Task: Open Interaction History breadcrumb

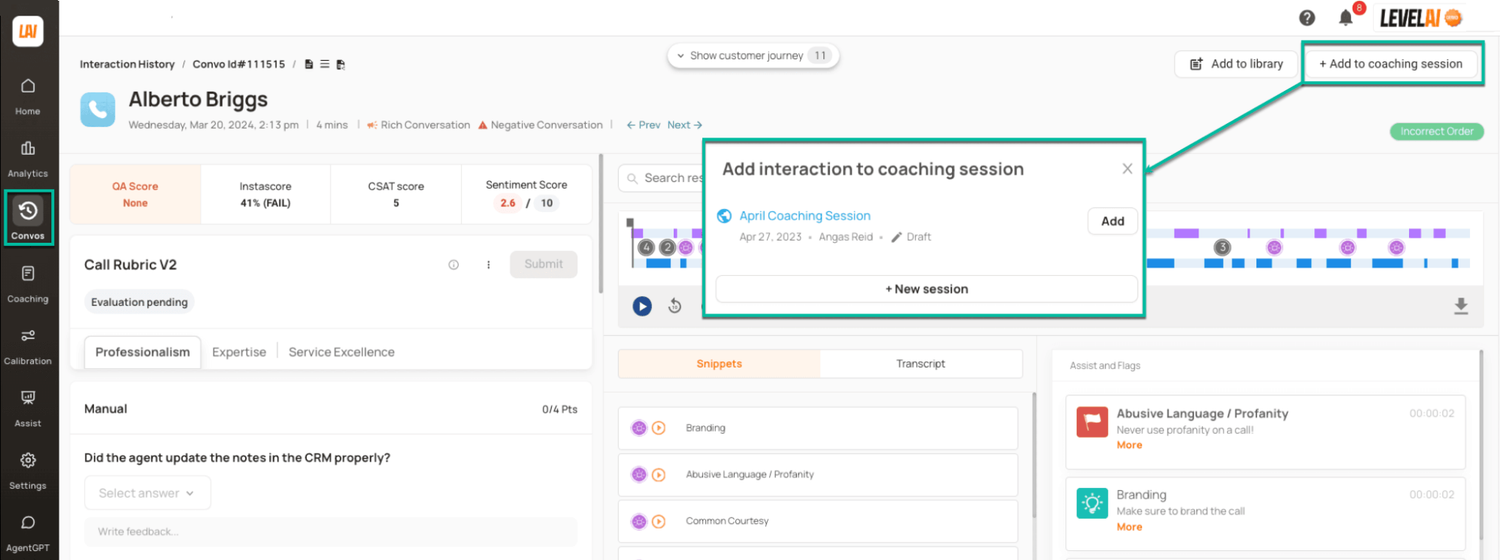Action: point(127,64)
